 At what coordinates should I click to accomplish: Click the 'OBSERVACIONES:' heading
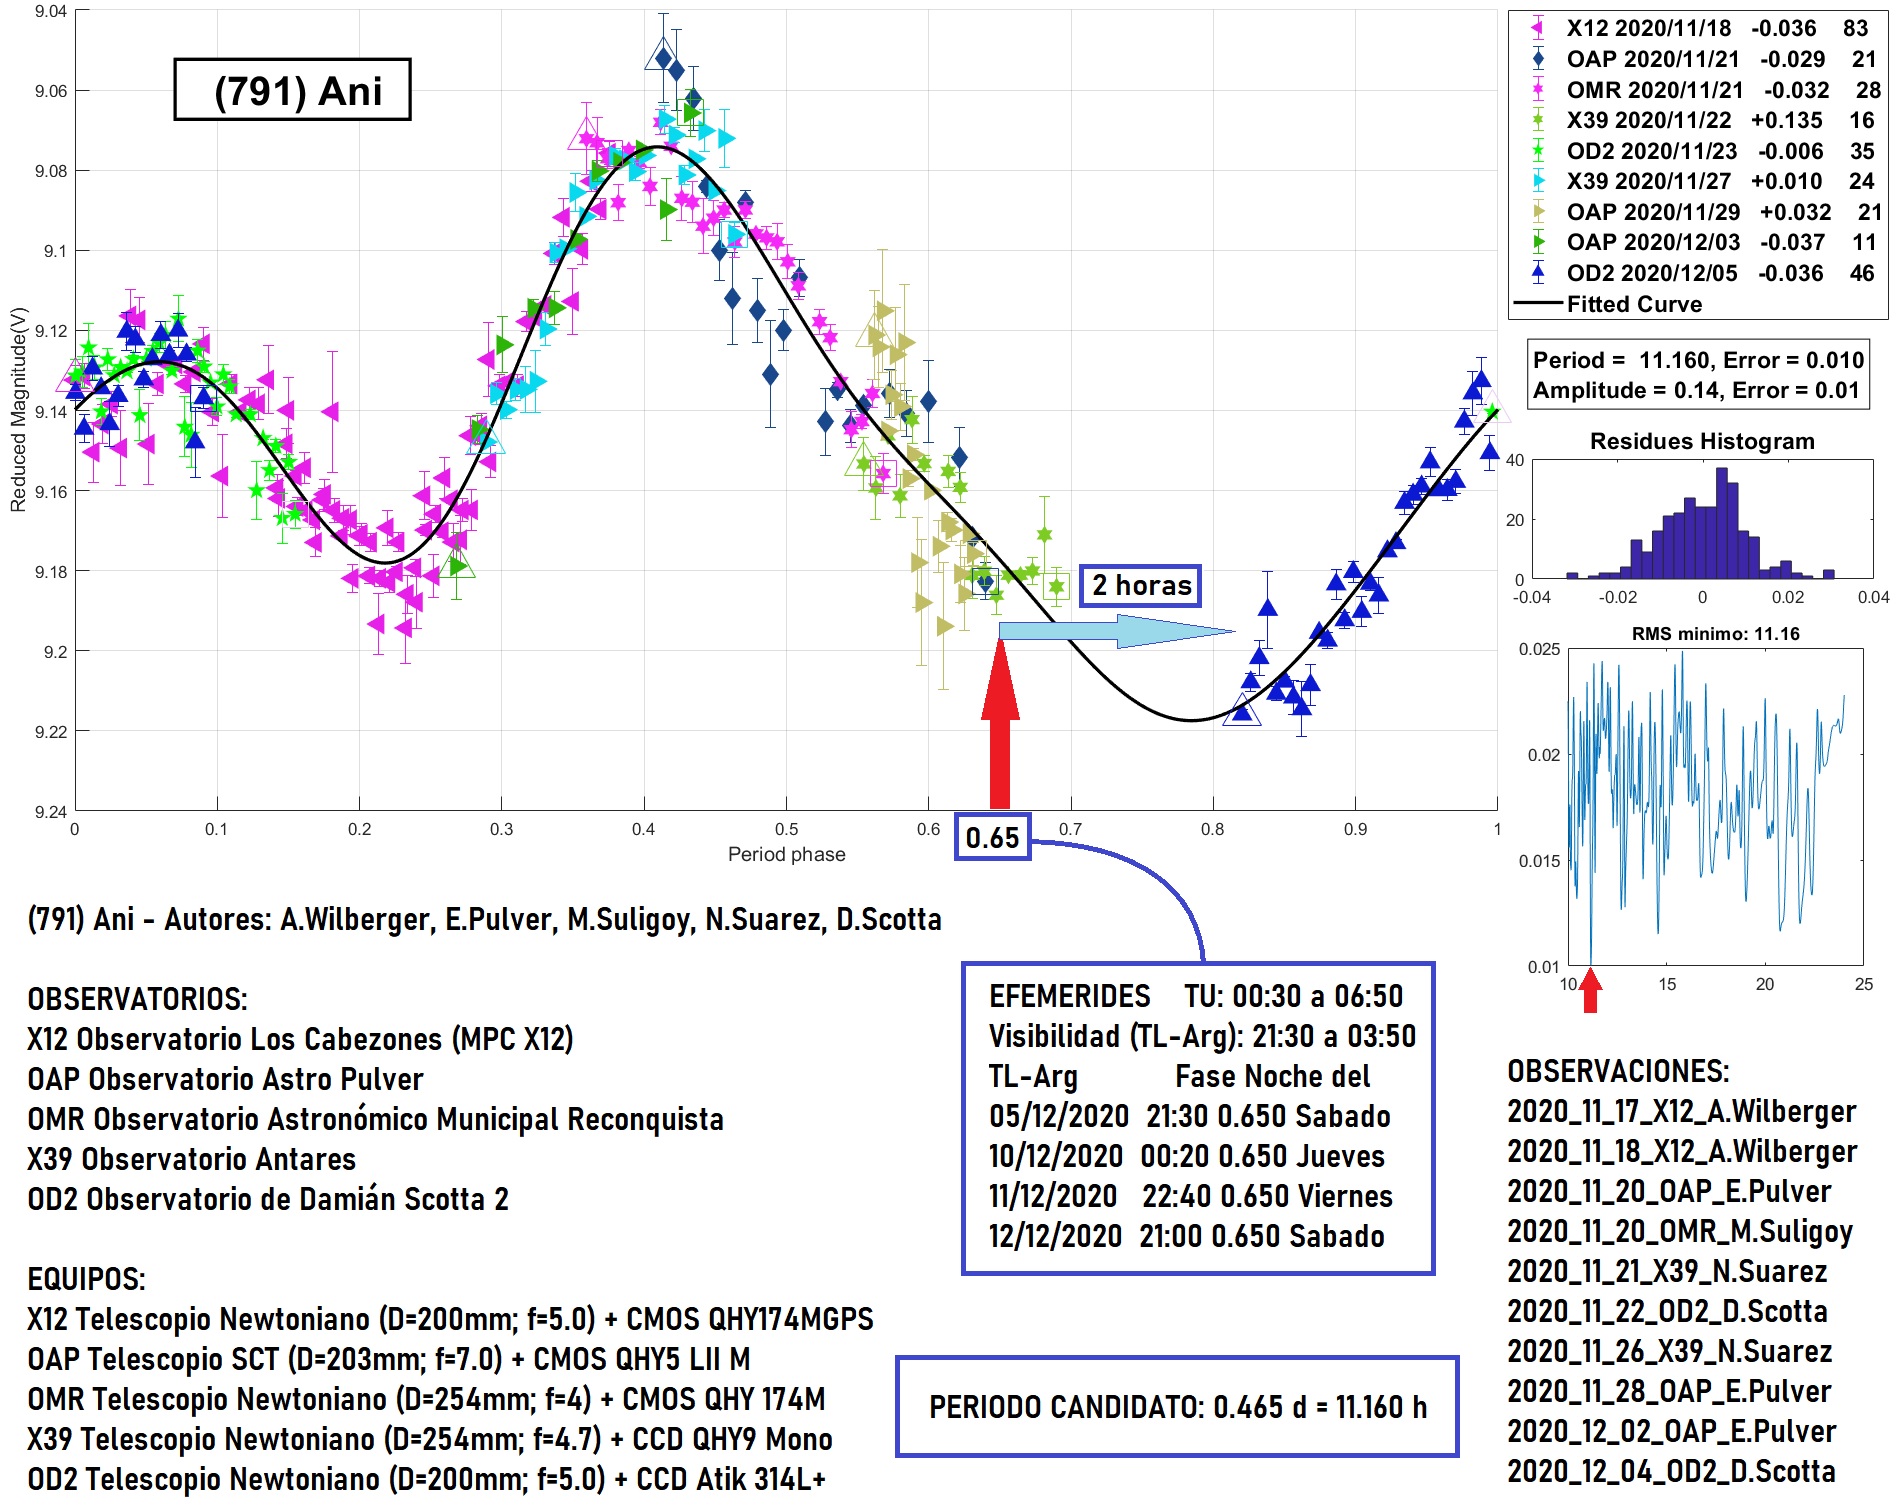click(1618, 1071)
